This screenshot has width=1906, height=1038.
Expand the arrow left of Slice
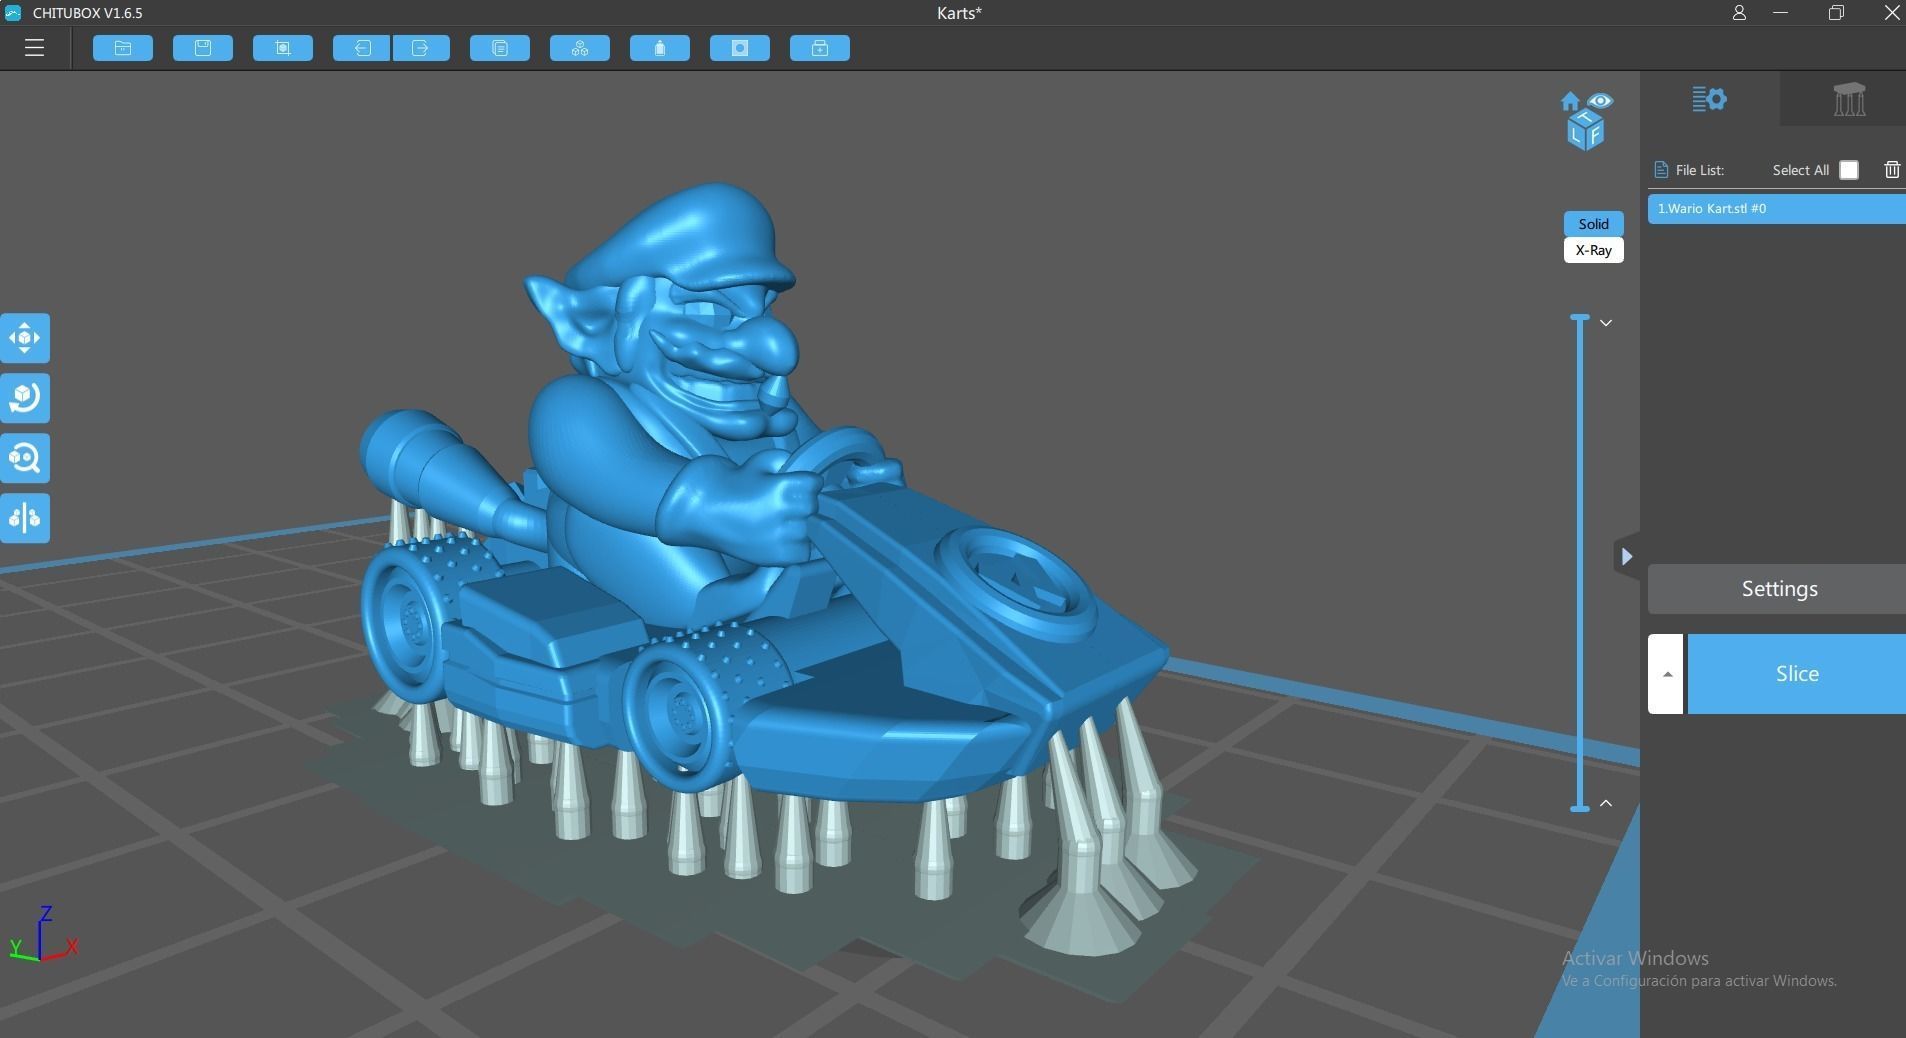[x=1666, y=674]
